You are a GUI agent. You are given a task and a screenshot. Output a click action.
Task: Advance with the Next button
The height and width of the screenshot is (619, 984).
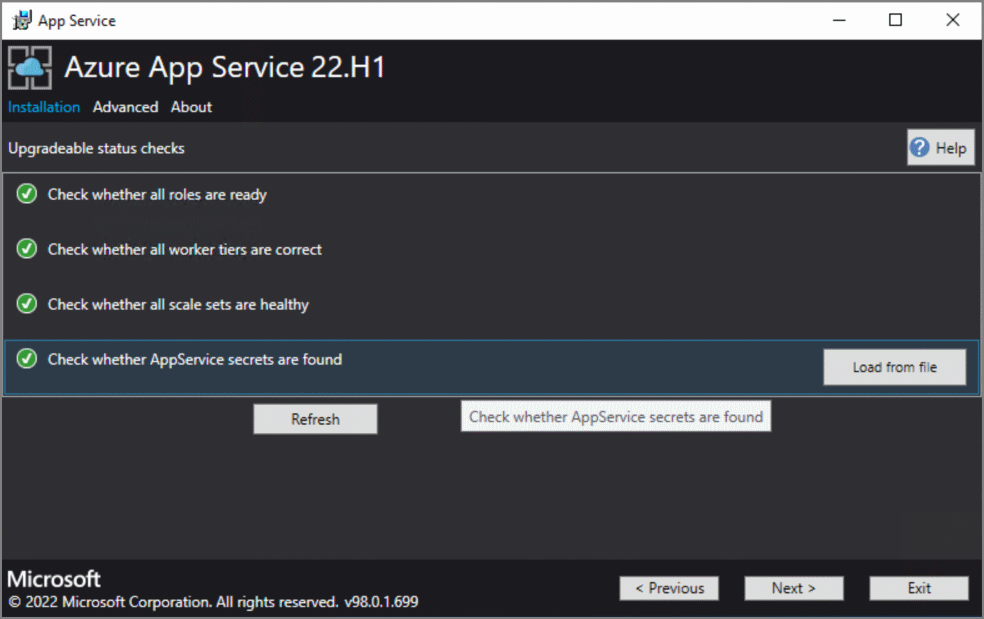point(793,588)
